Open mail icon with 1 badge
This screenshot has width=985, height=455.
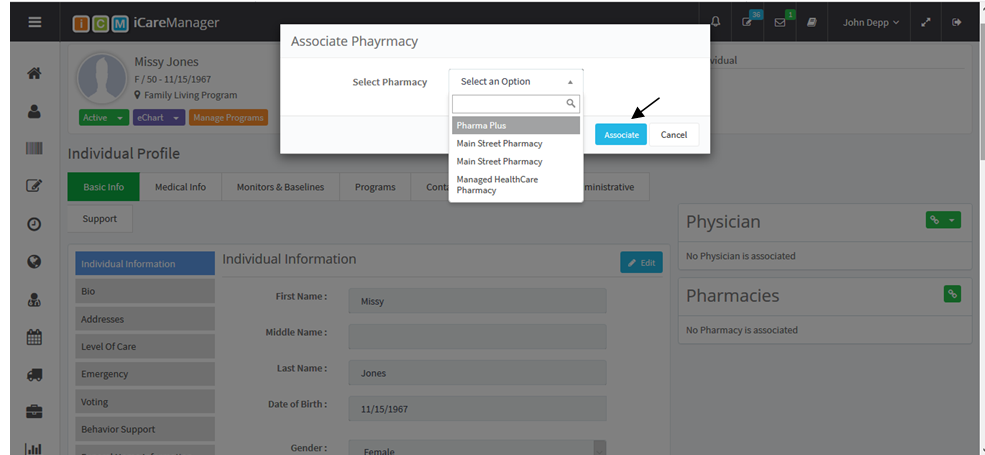781,21
